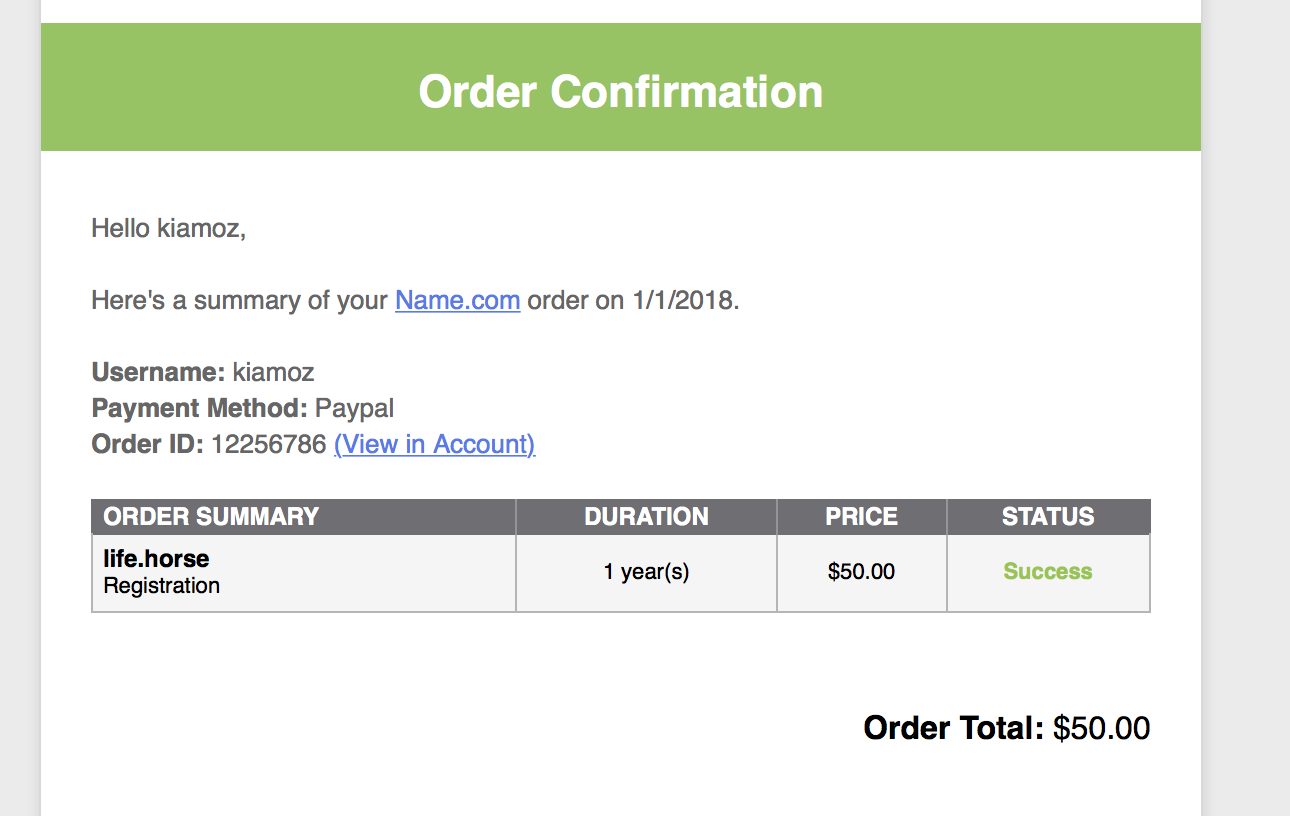The width and height of the screenshot is (1290, 816).
Task: Click the $50.00 price table cell
Action: coord(861,572)
